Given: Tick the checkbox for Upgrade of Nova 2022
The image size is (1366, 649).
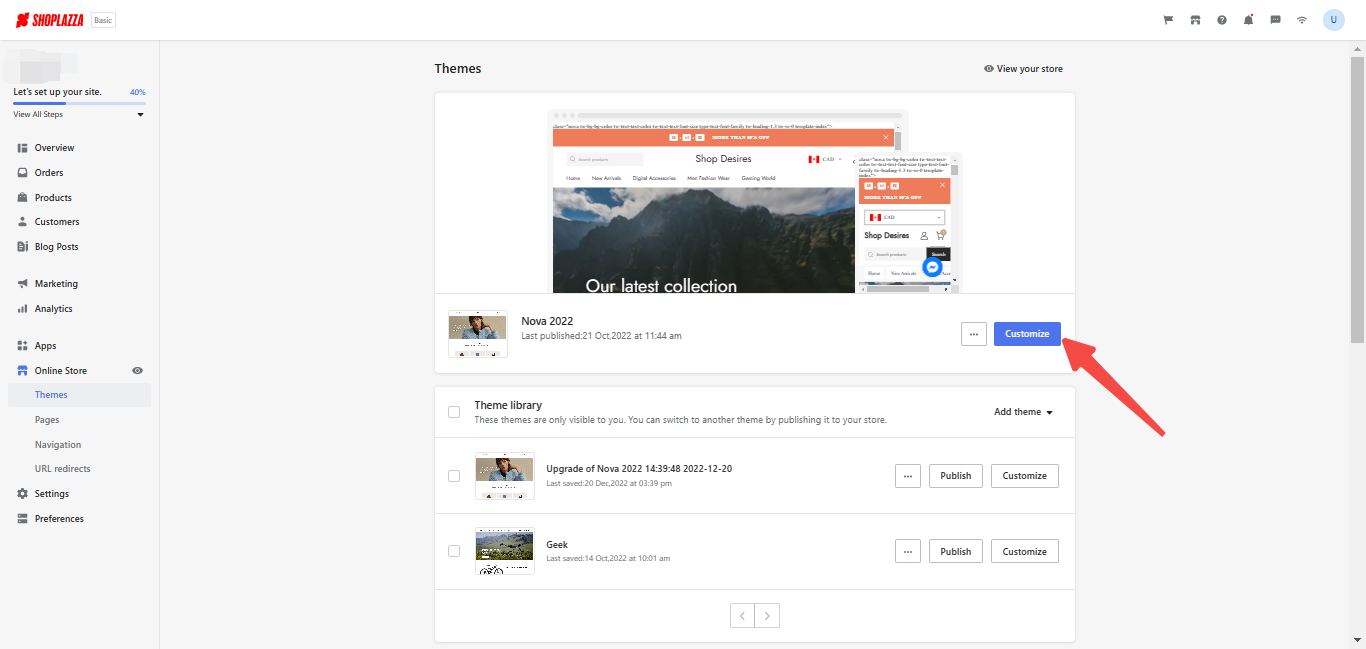Looking at the screenshot, I should pos(454,476).
